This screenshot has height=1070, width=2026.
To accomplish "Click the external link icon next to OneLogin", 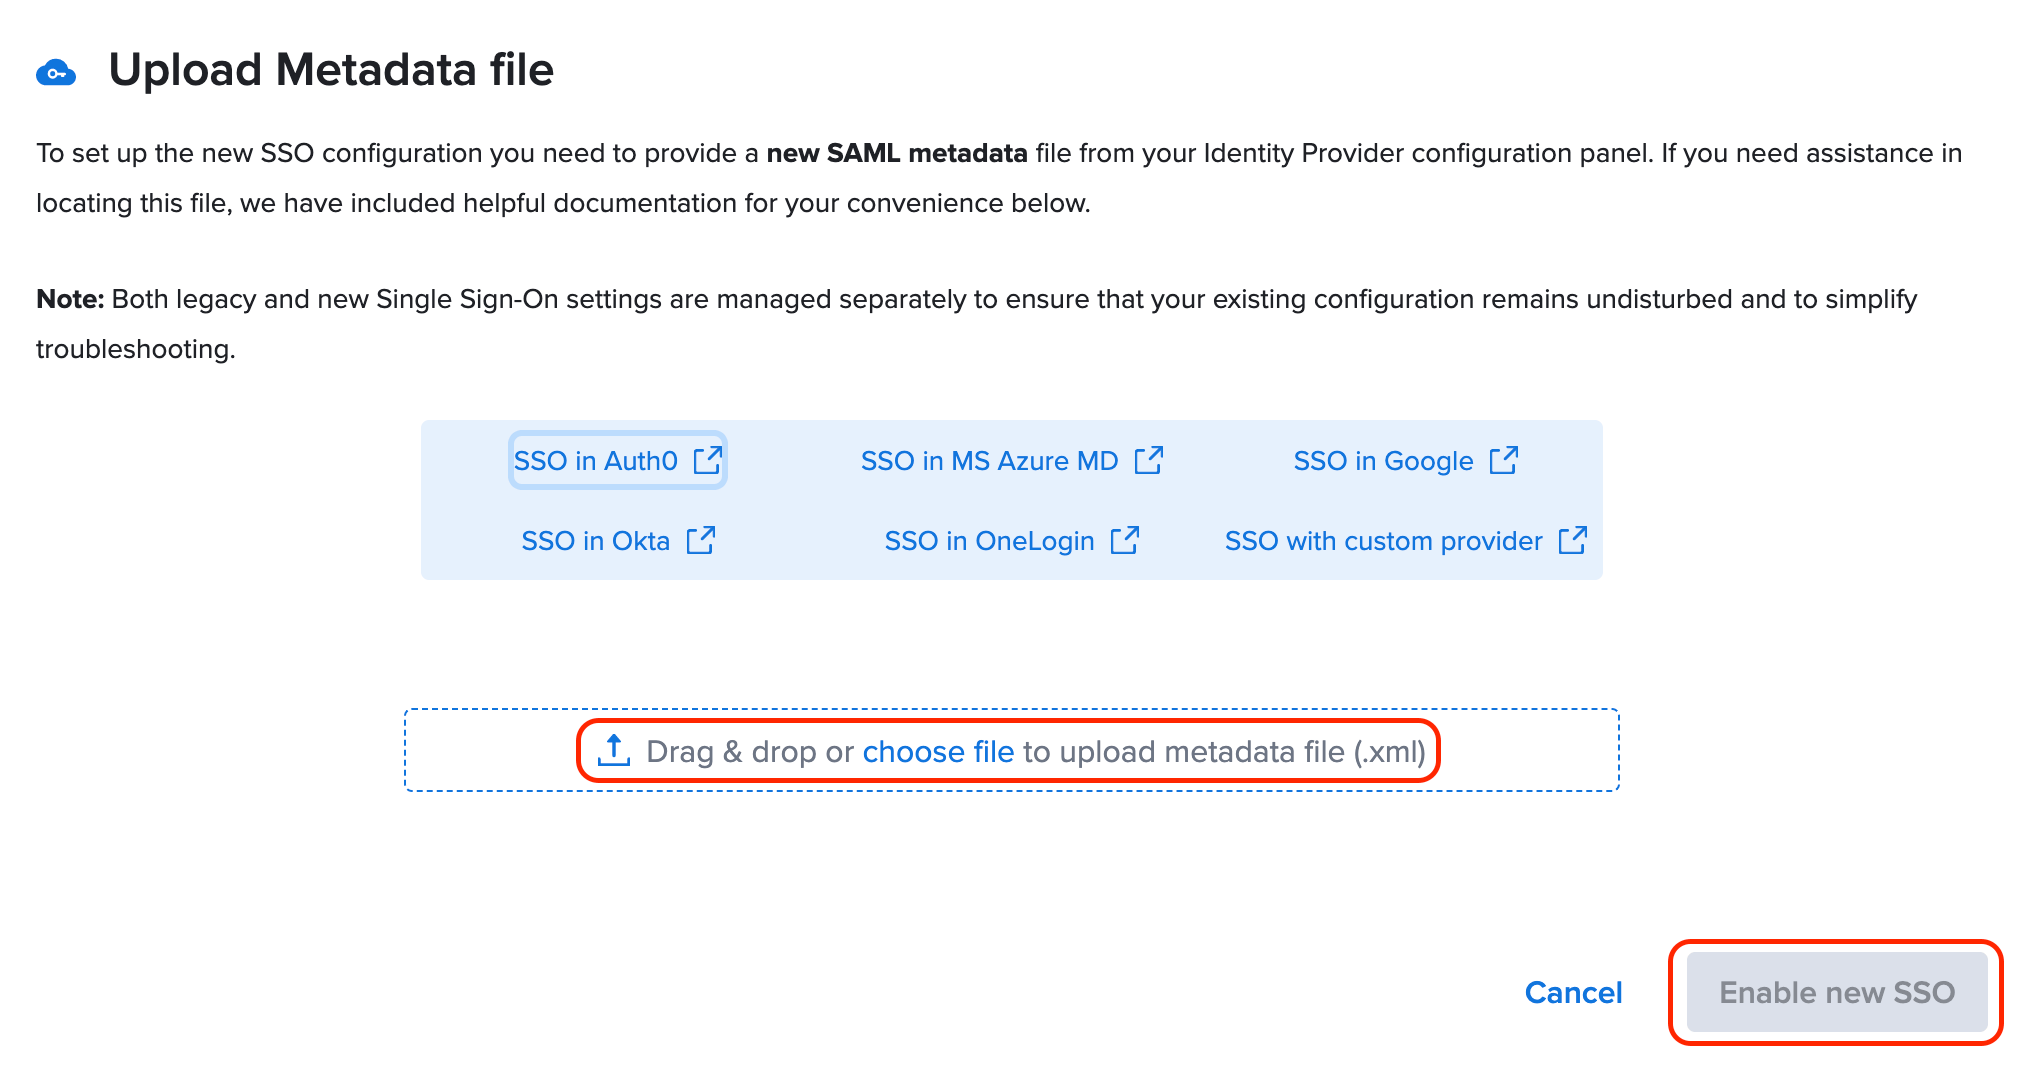I will [x=1124, y=540].
